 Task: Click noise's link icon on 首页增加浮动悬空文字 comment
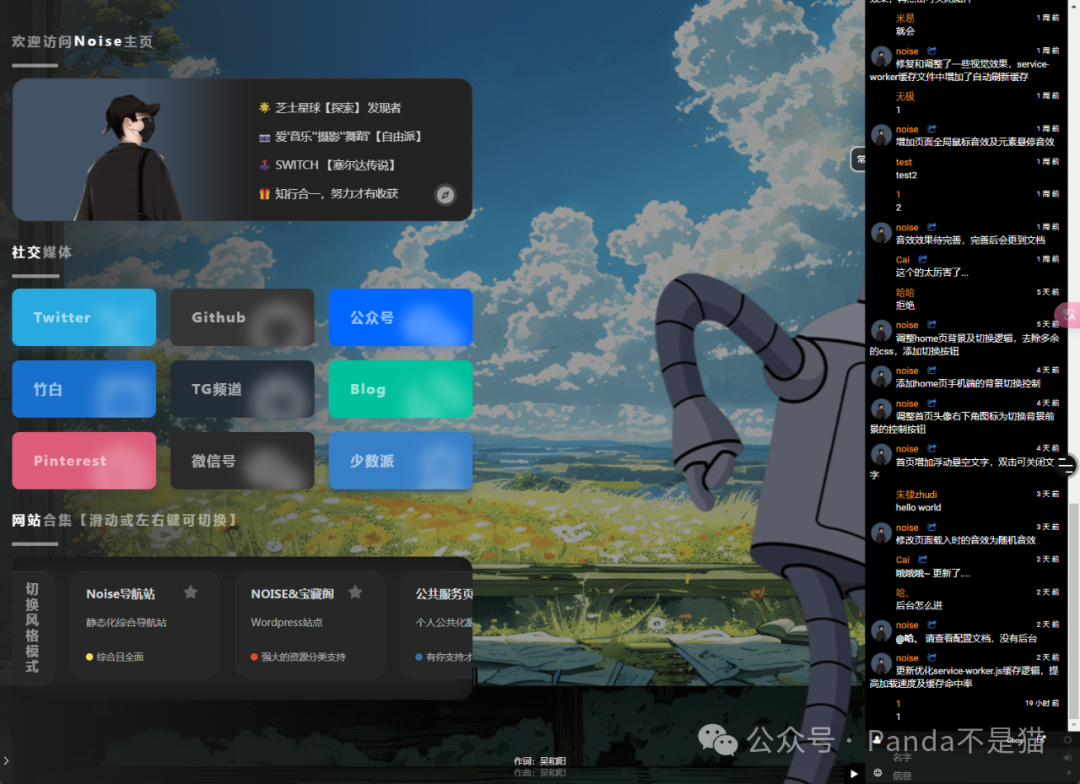click(932, 448)
